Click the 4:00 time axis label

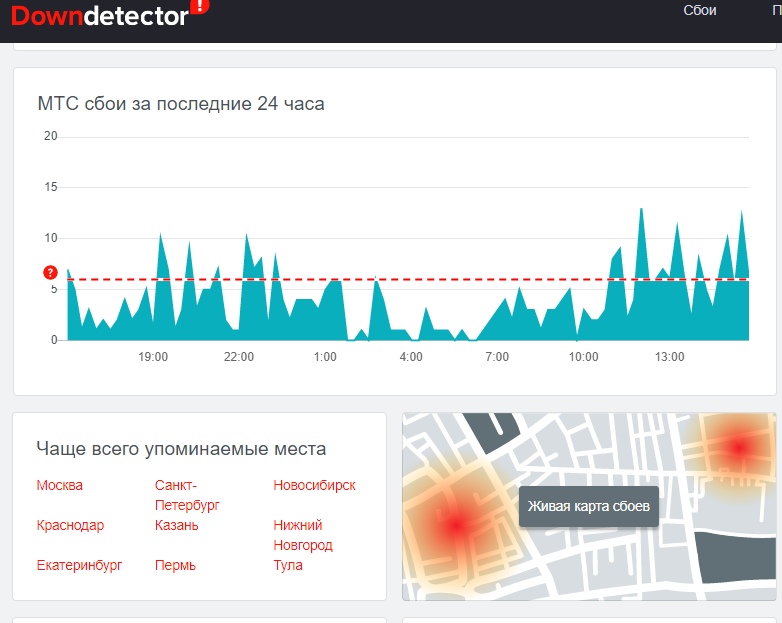pyautogui.click(x=411, y=357)
